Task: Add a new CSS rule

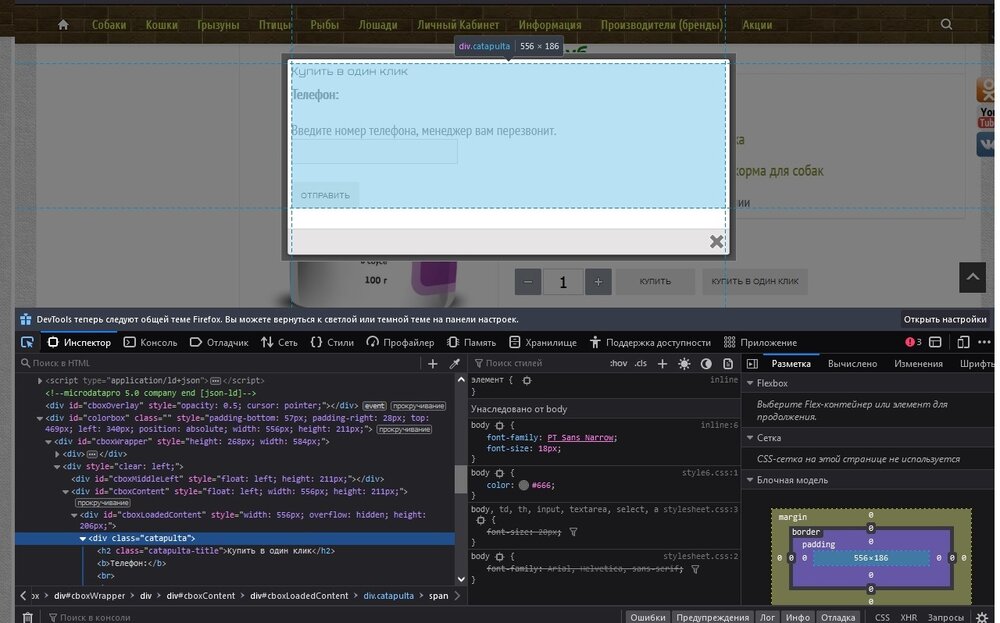Action: [664, 364]
